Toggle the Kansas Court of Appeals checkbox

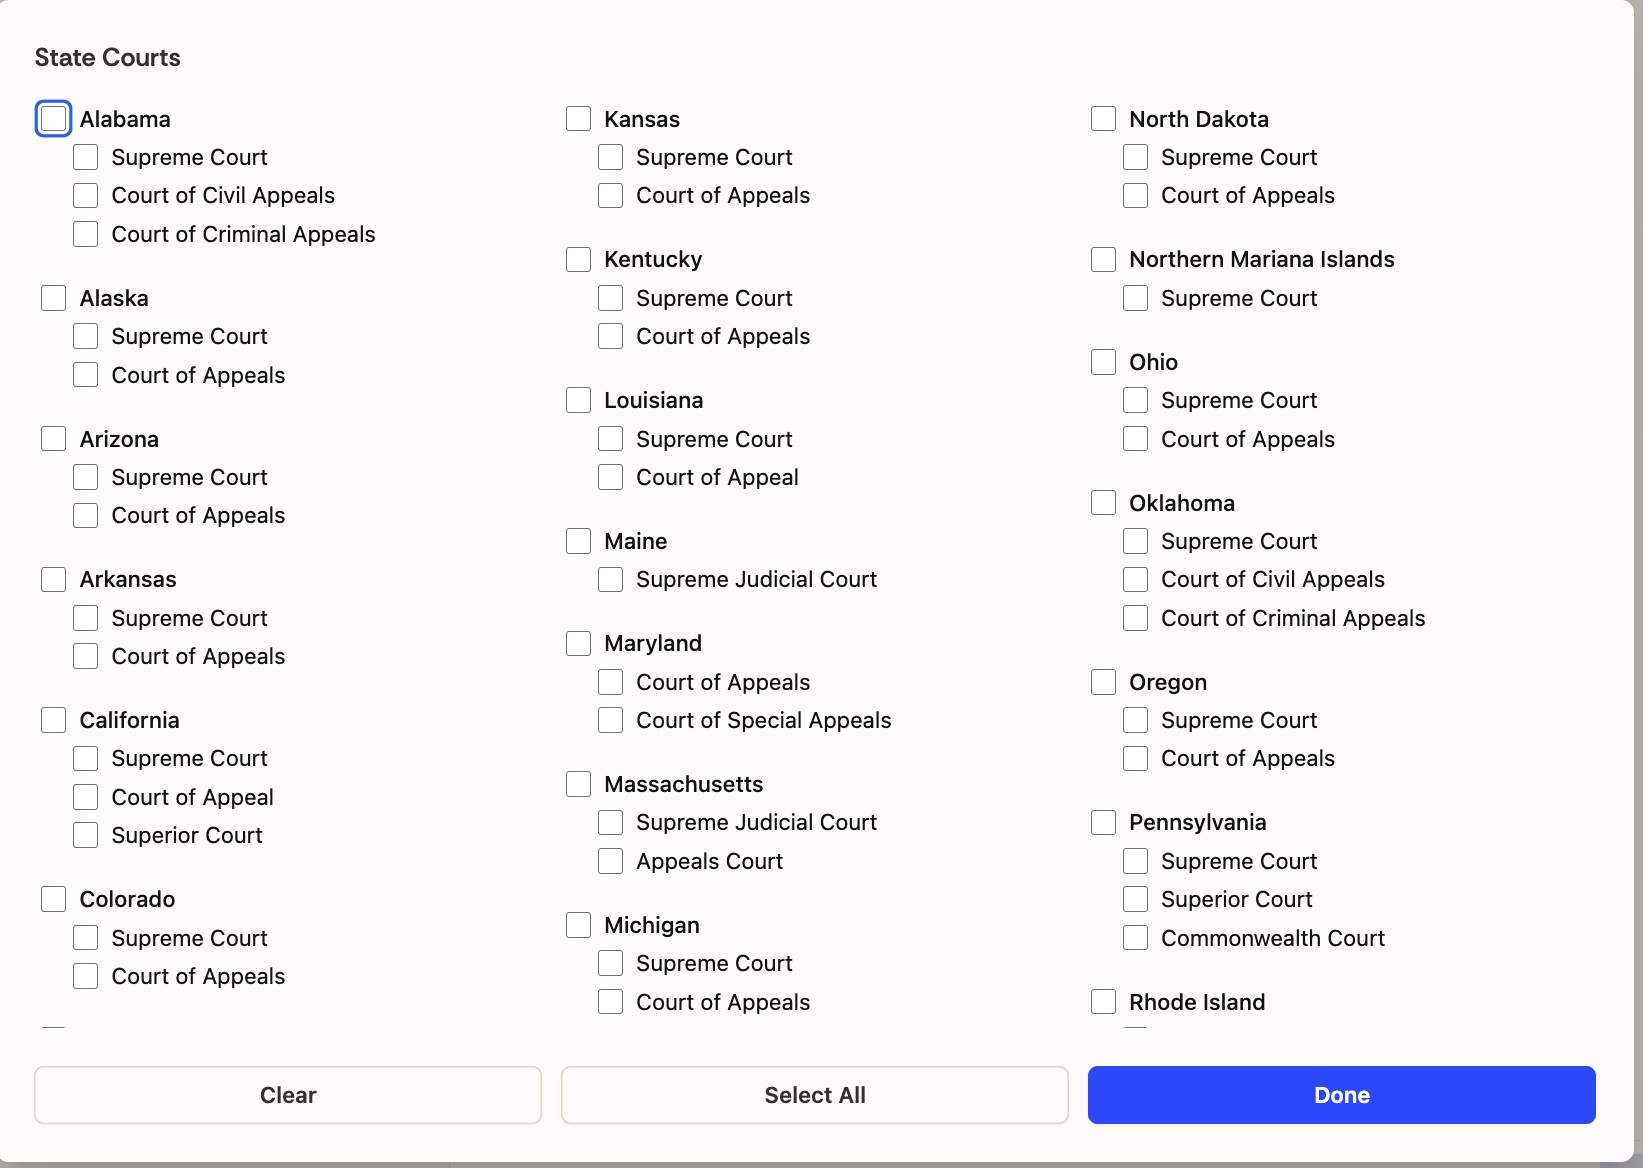tap(610, 195)
